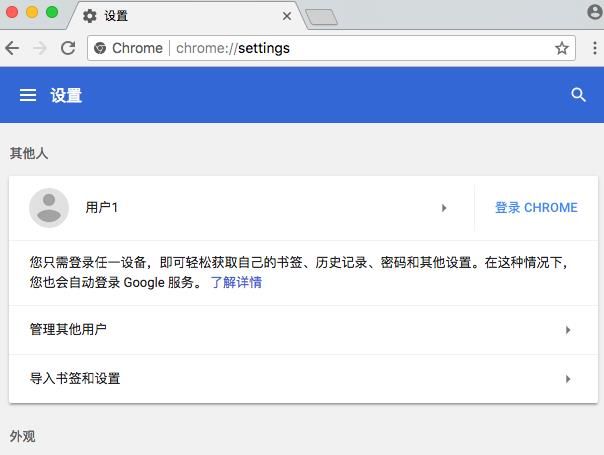Click the Chrome logo in address bar
The image size is (604, 455).
(x=100, y=48)
